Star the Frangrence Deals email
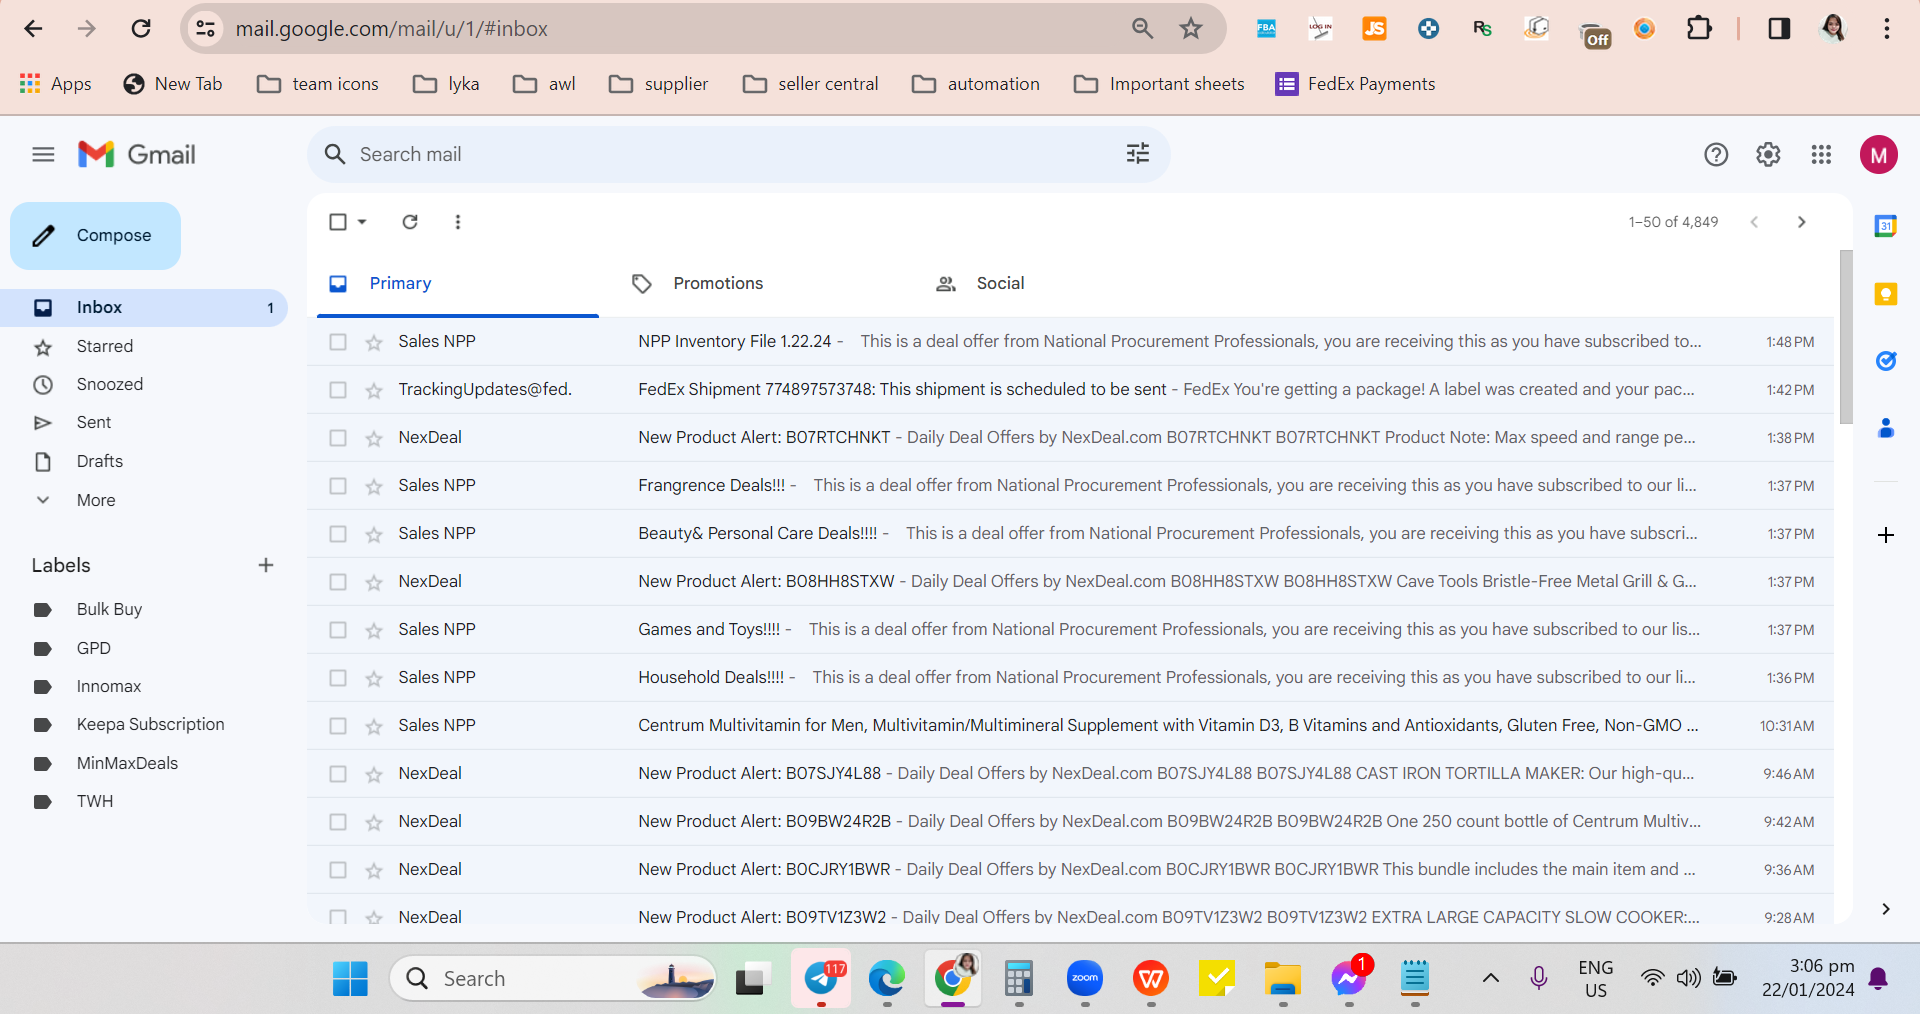The image size is (1920, 1014). coord(374,486)
